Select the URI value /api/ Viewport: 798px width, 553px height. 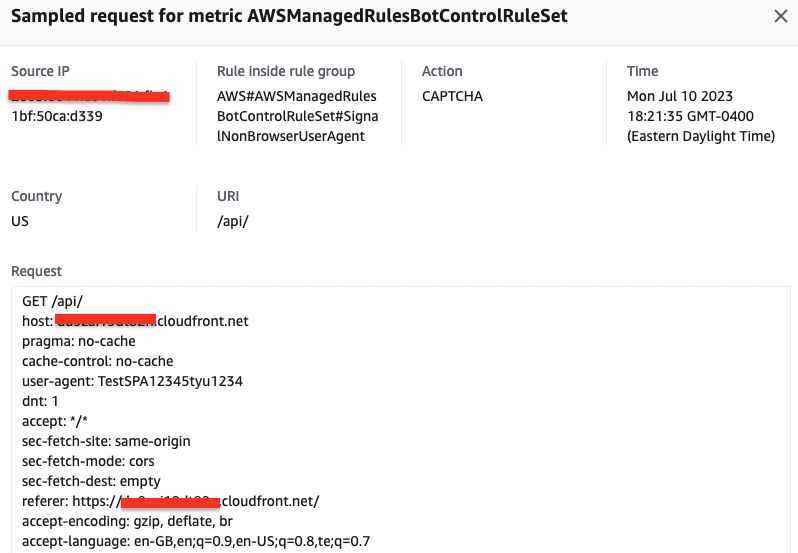click(x=233, y=221)
